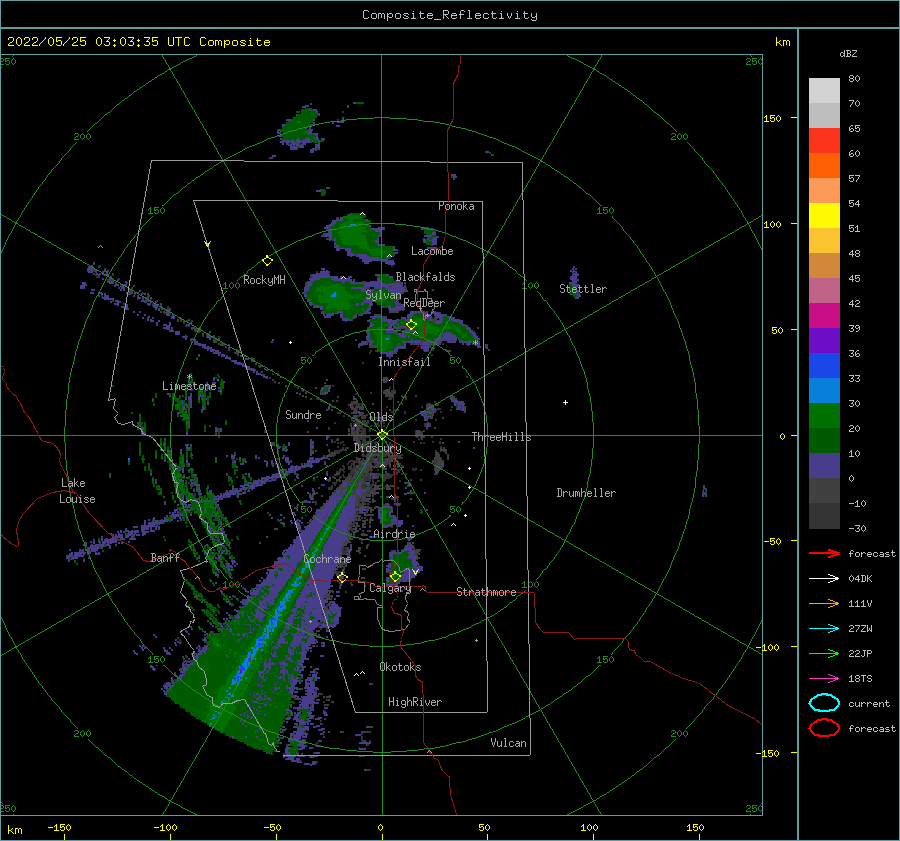Click the light gray 70–80 dBZ swatch
900x841 pixels.
pos(824,90)
